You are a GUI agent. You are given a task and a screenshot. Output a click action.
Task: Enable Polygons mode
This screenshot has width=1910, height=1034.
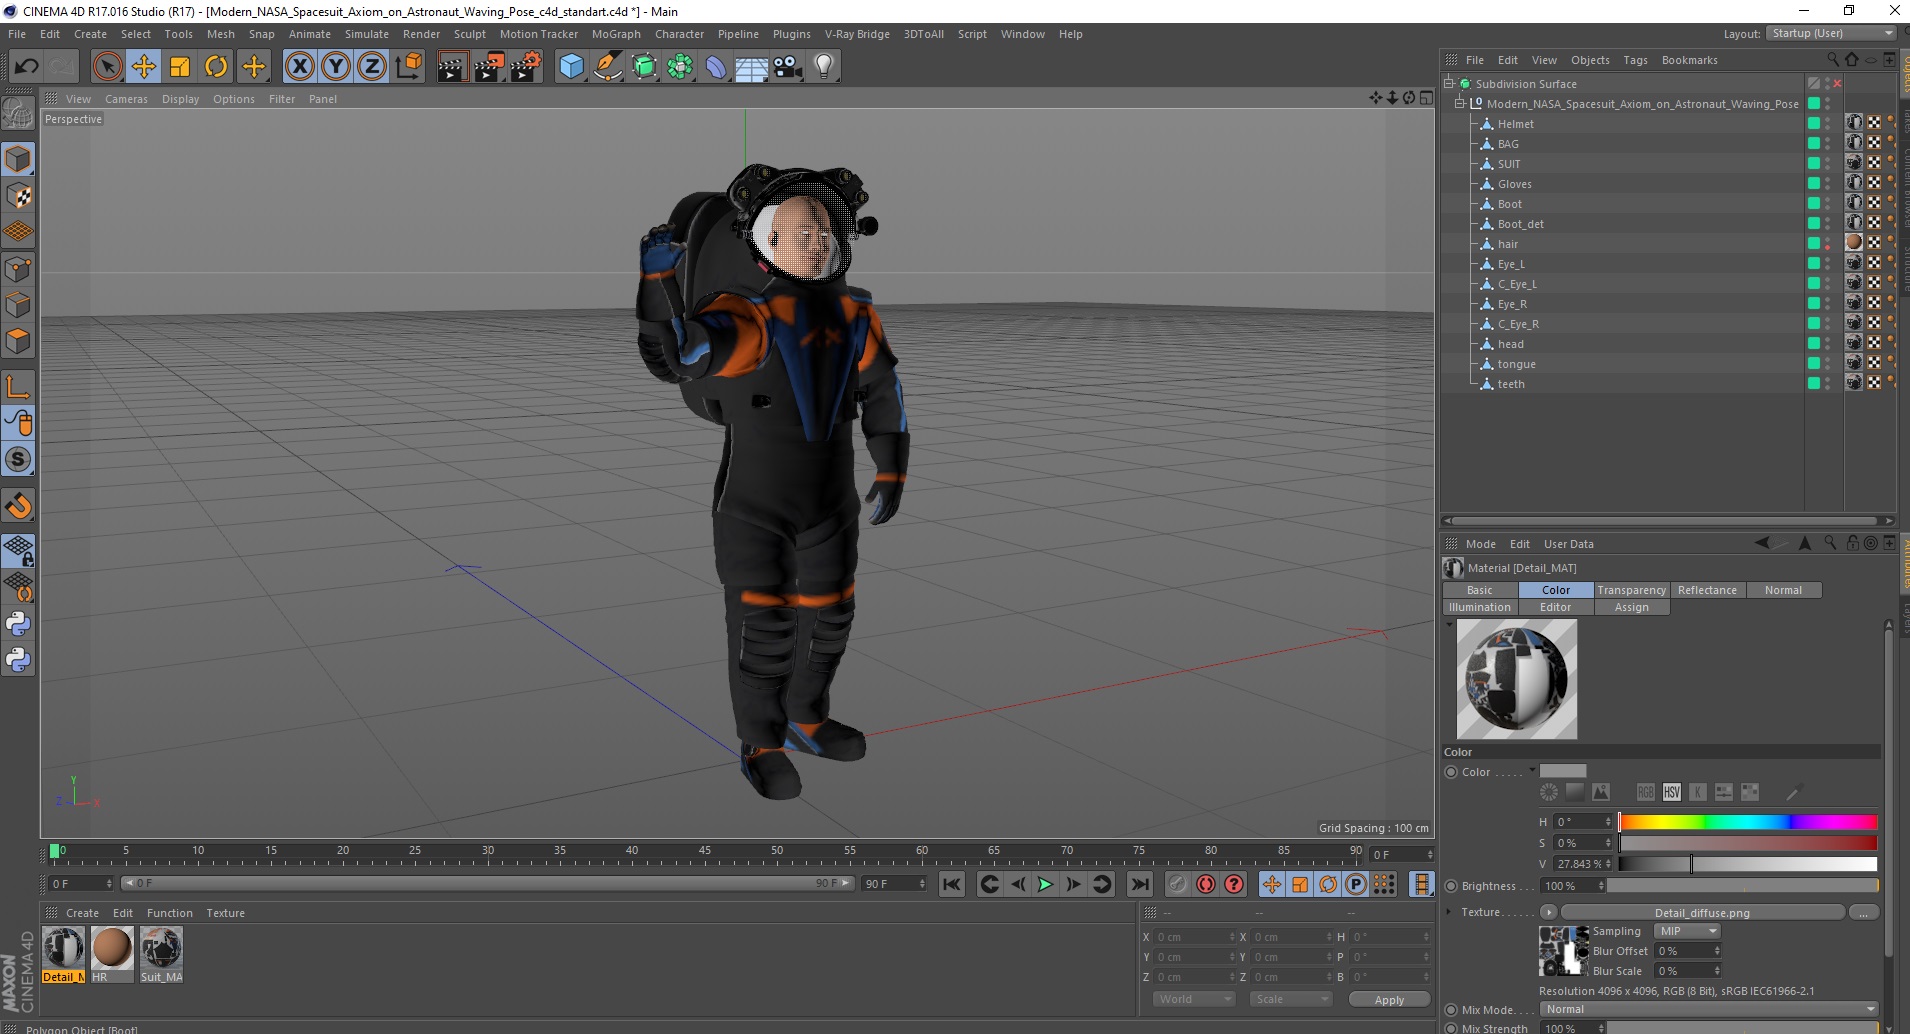18,341
